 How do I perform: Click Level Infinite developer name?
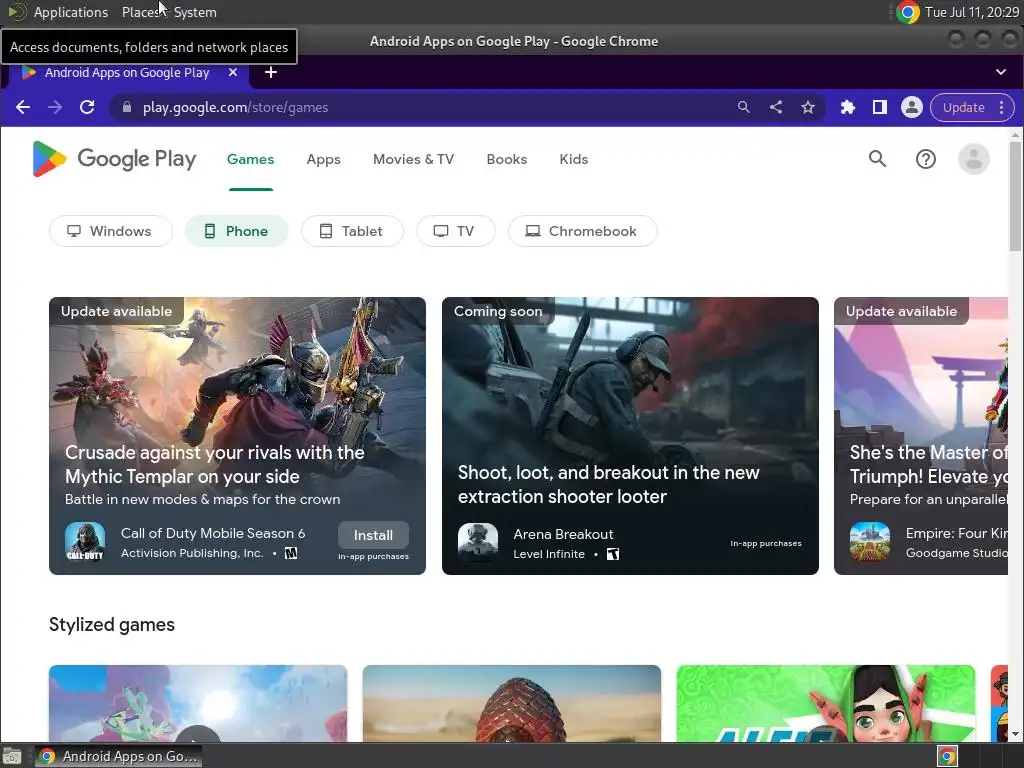click(x=549, y=554)
